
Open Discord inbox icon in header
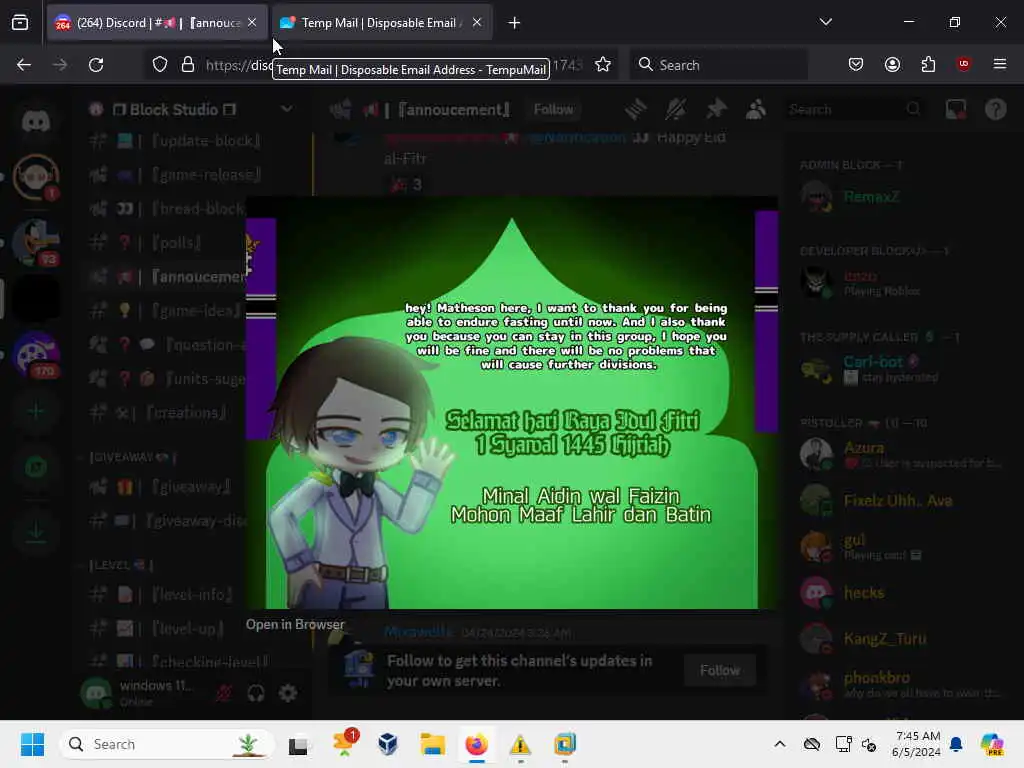coord(956,109)
